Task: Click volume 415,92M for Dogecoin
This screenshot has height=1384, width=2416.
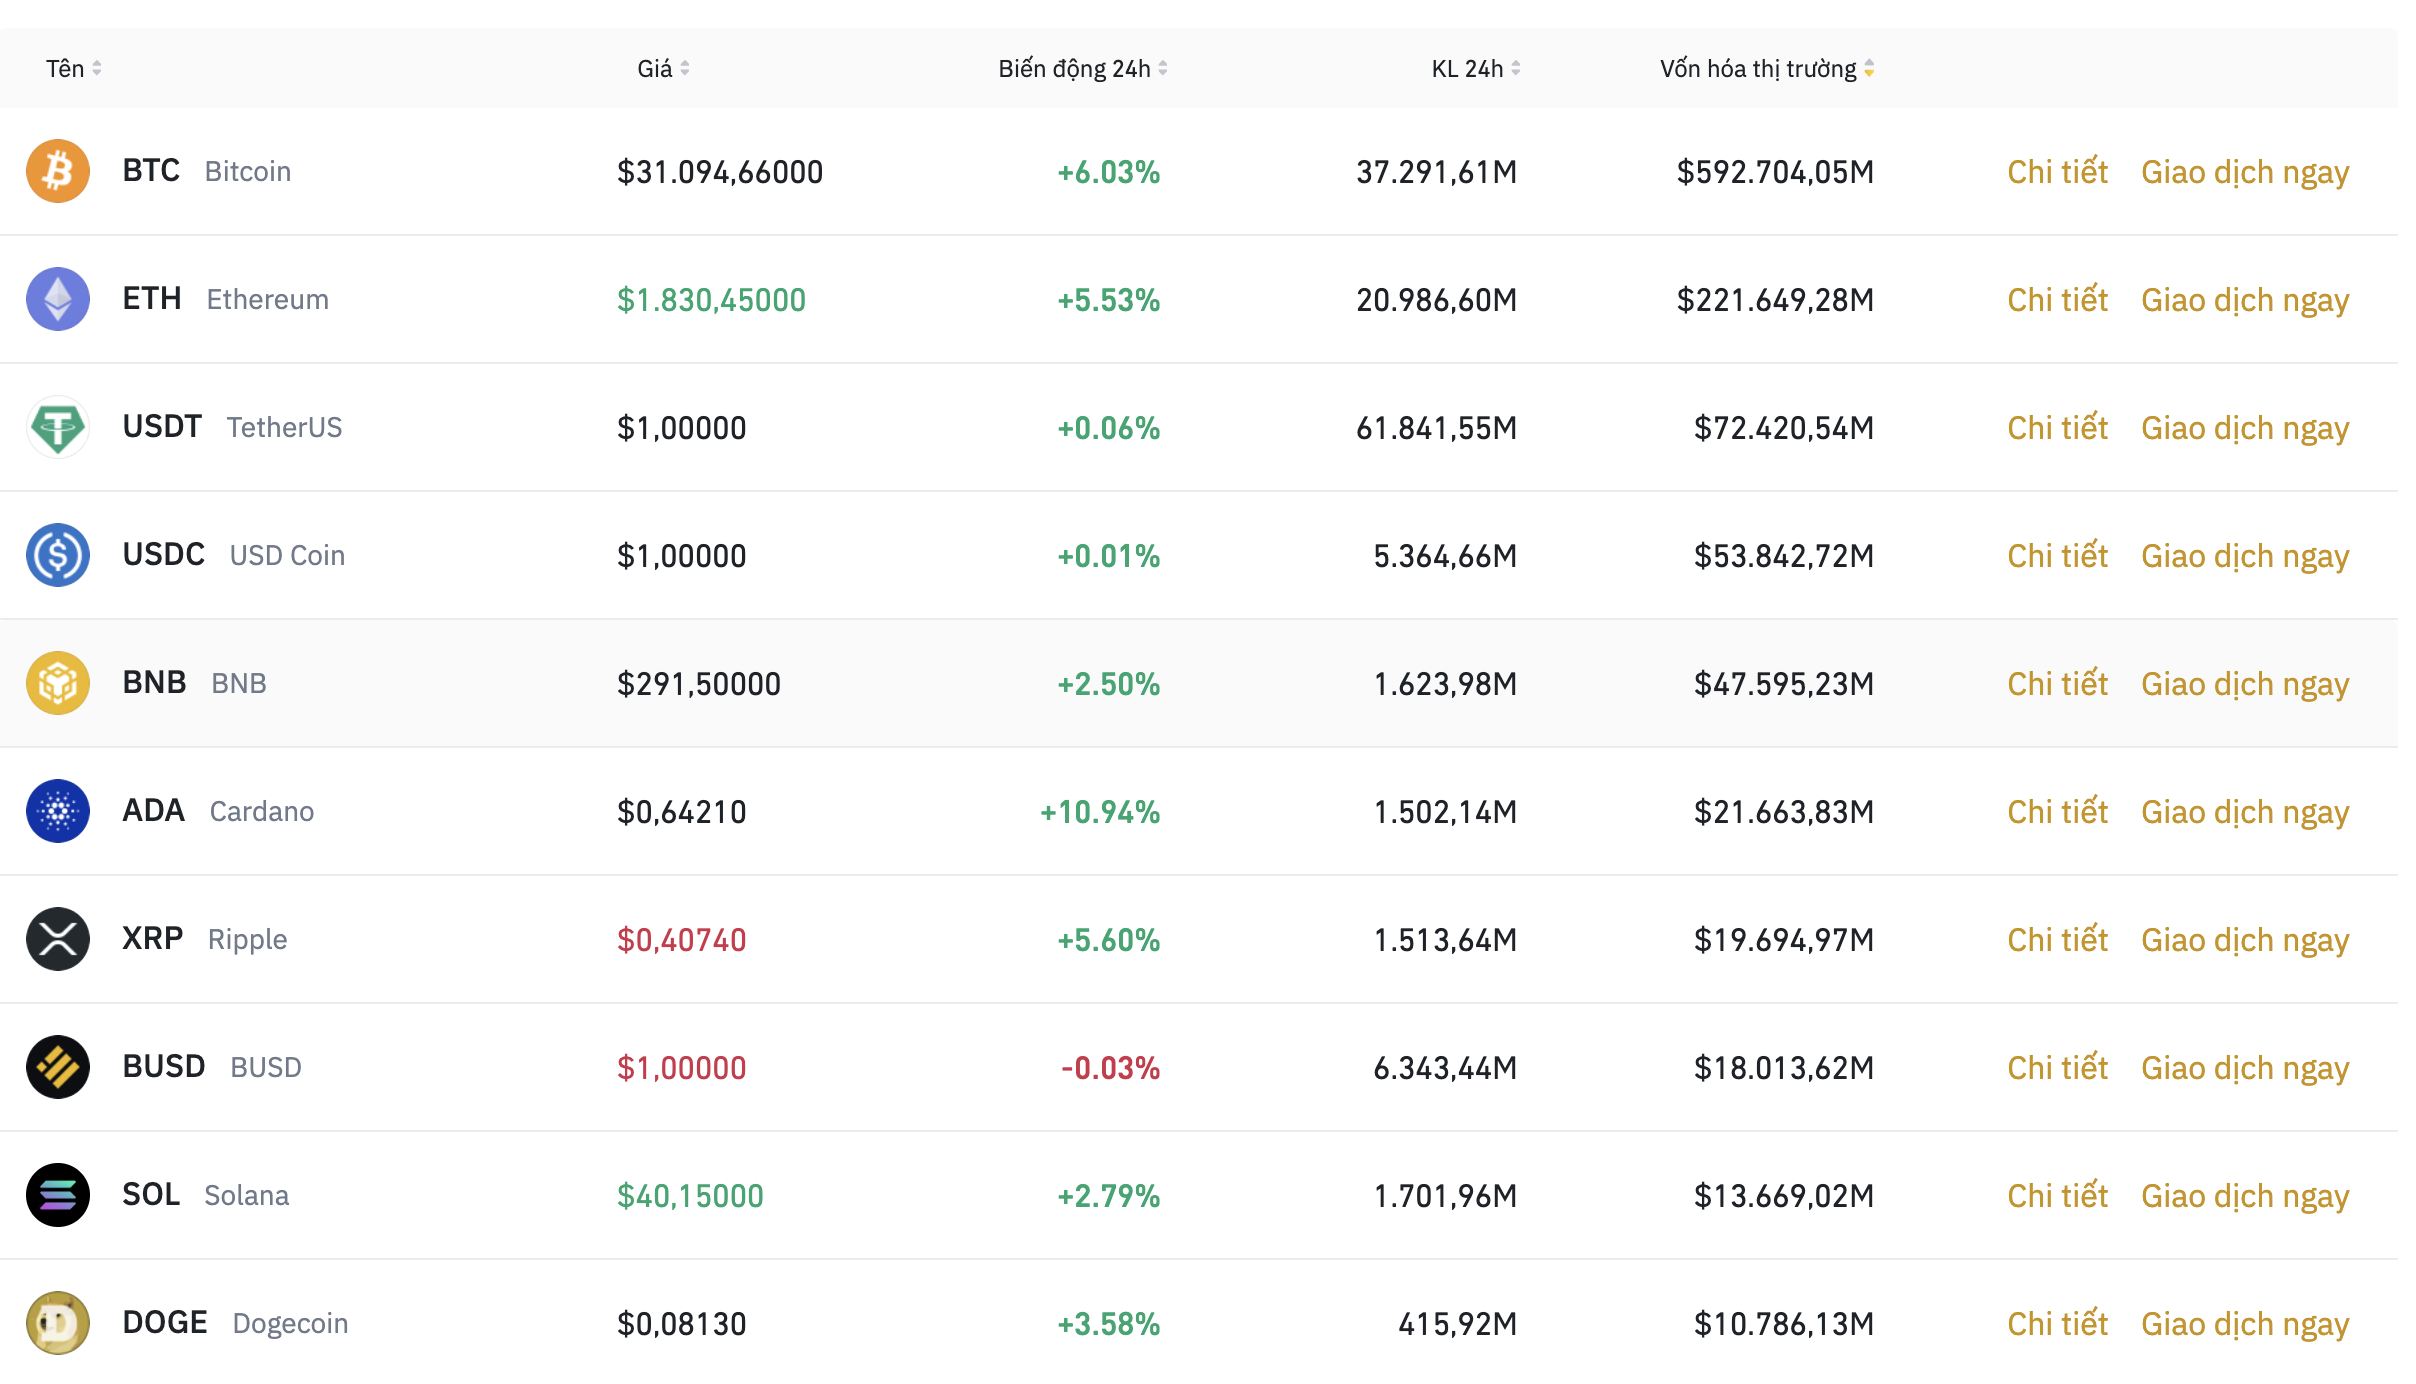Action: pos(1457,1324)
